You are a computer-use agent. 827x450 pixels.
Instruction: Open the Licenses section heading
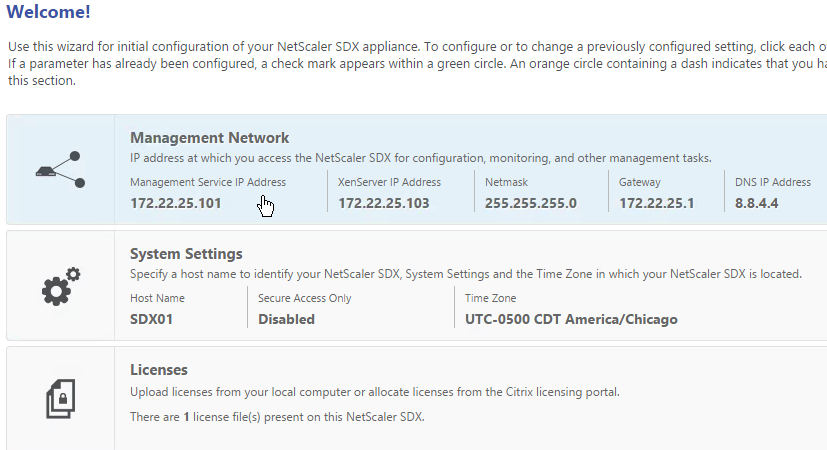pos(159,370)
